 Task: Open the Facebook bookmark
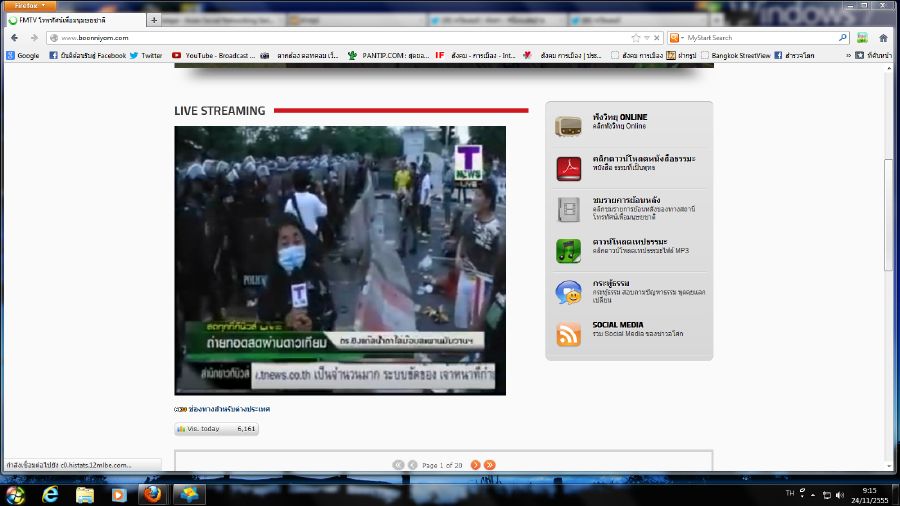pos(87,56)
